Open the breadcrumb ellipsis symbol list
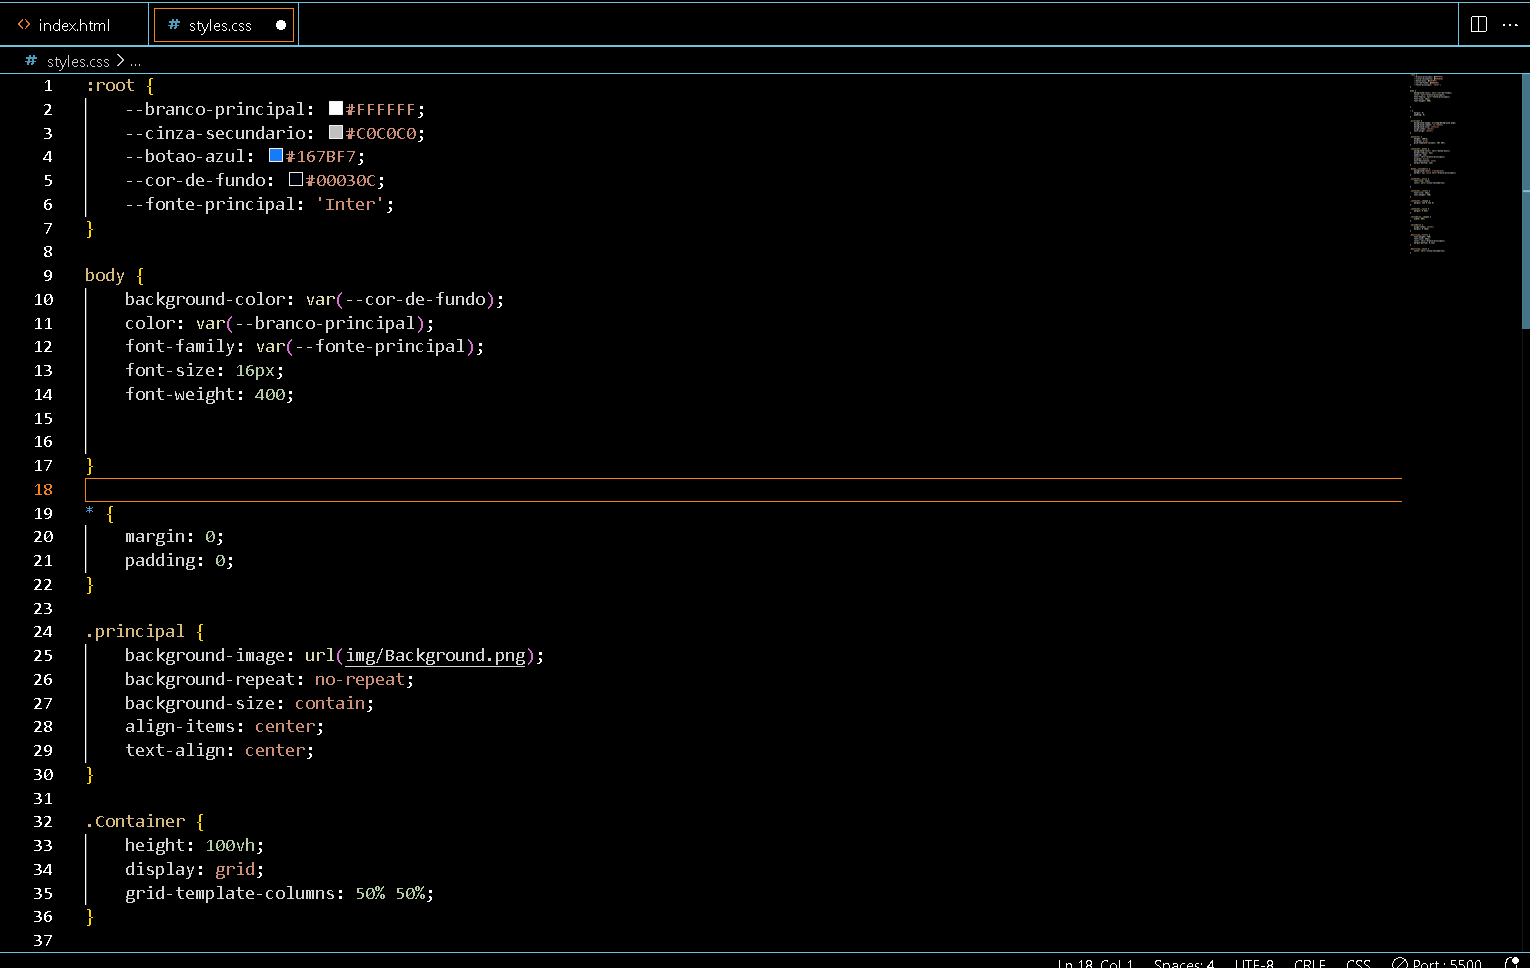1530x968 pixels. (135, 61)
